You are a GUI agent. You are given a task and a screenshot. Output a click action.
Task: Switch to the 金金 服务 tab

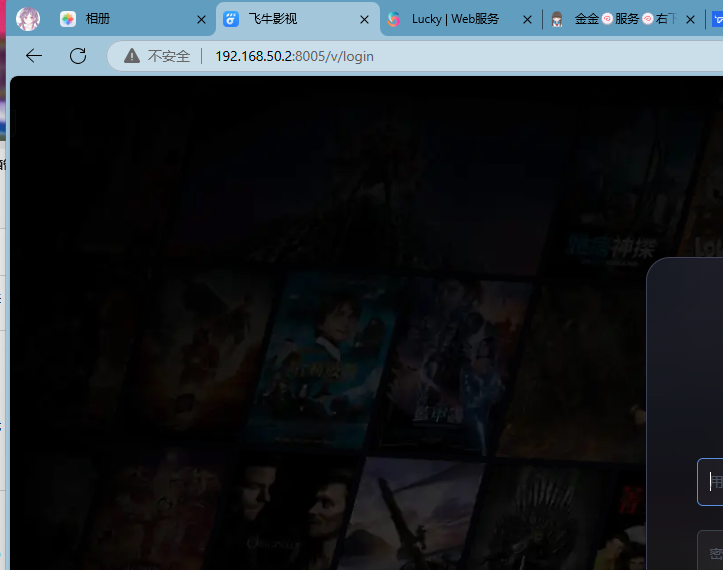pos(623,19)
